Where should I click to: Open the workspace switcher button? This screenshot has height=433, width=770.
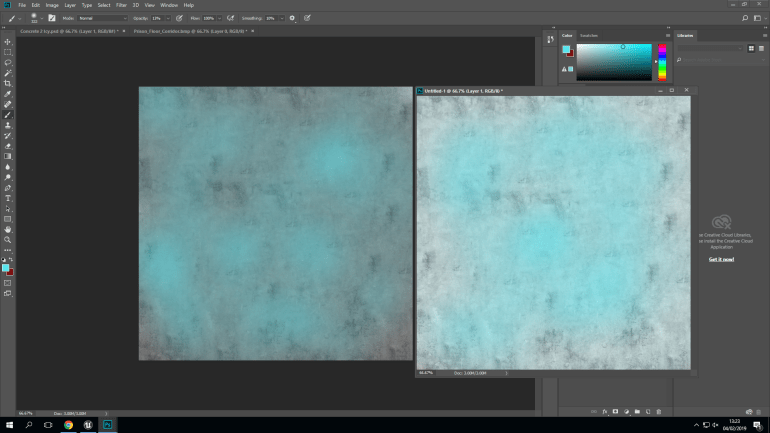point(759,18)
